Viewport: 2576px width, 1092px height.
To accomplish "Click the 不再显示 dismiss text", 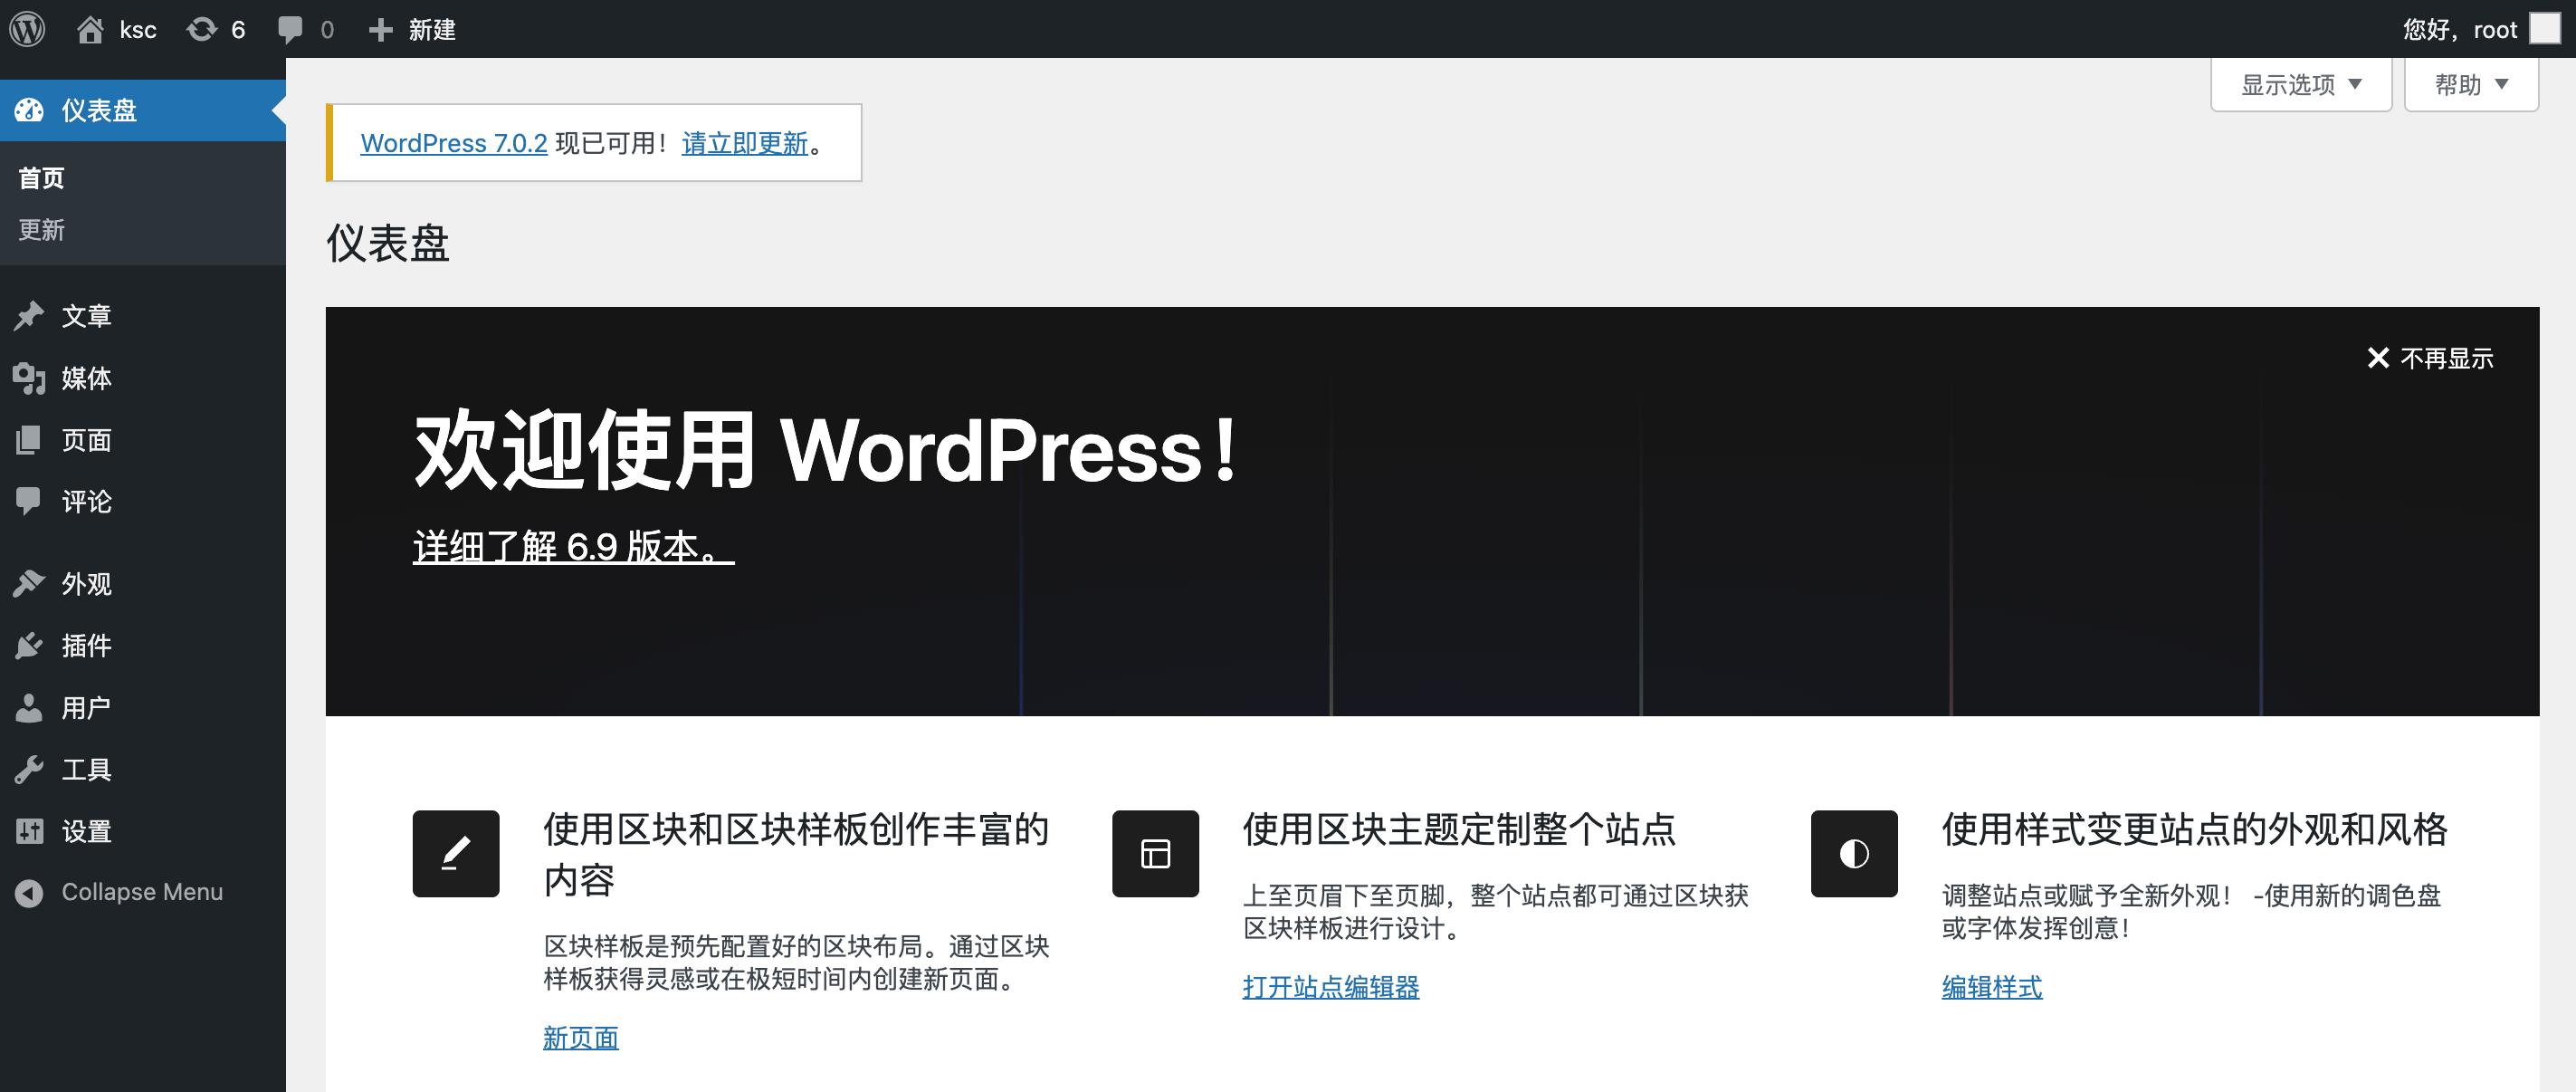I will tap(2447, 358).
